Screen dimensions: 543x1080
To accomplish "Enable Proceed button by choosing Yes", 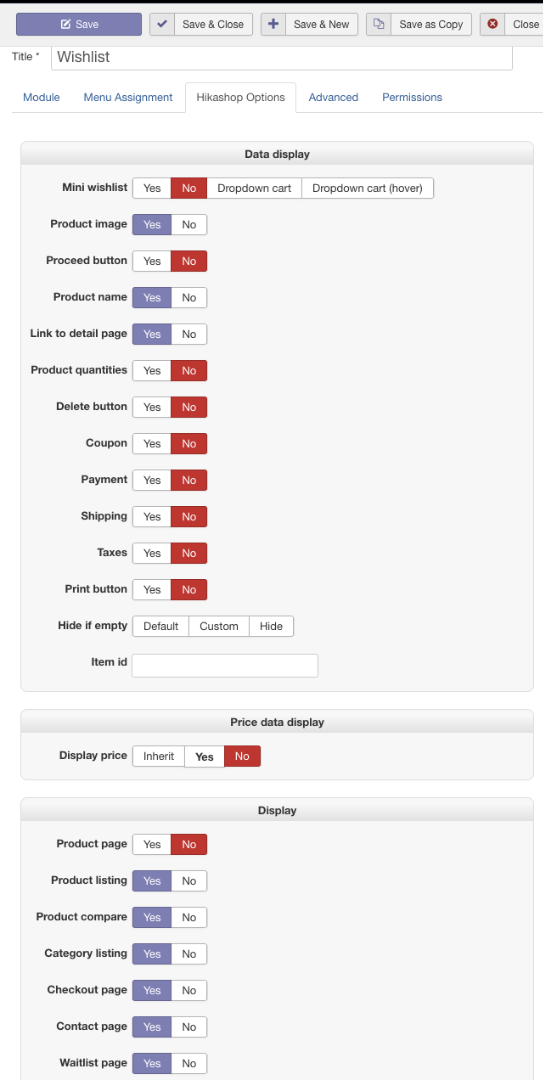I will click(152, 261).
